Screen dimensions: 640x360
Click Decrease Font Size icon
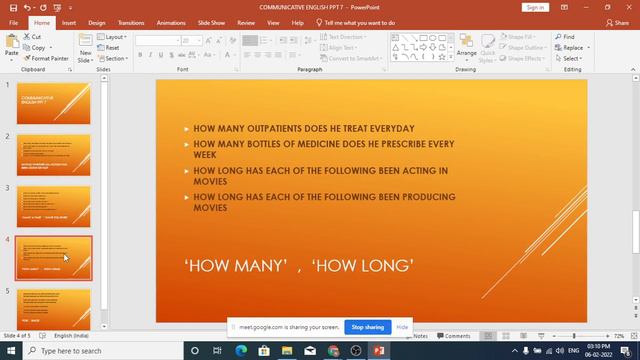[219, 40]
